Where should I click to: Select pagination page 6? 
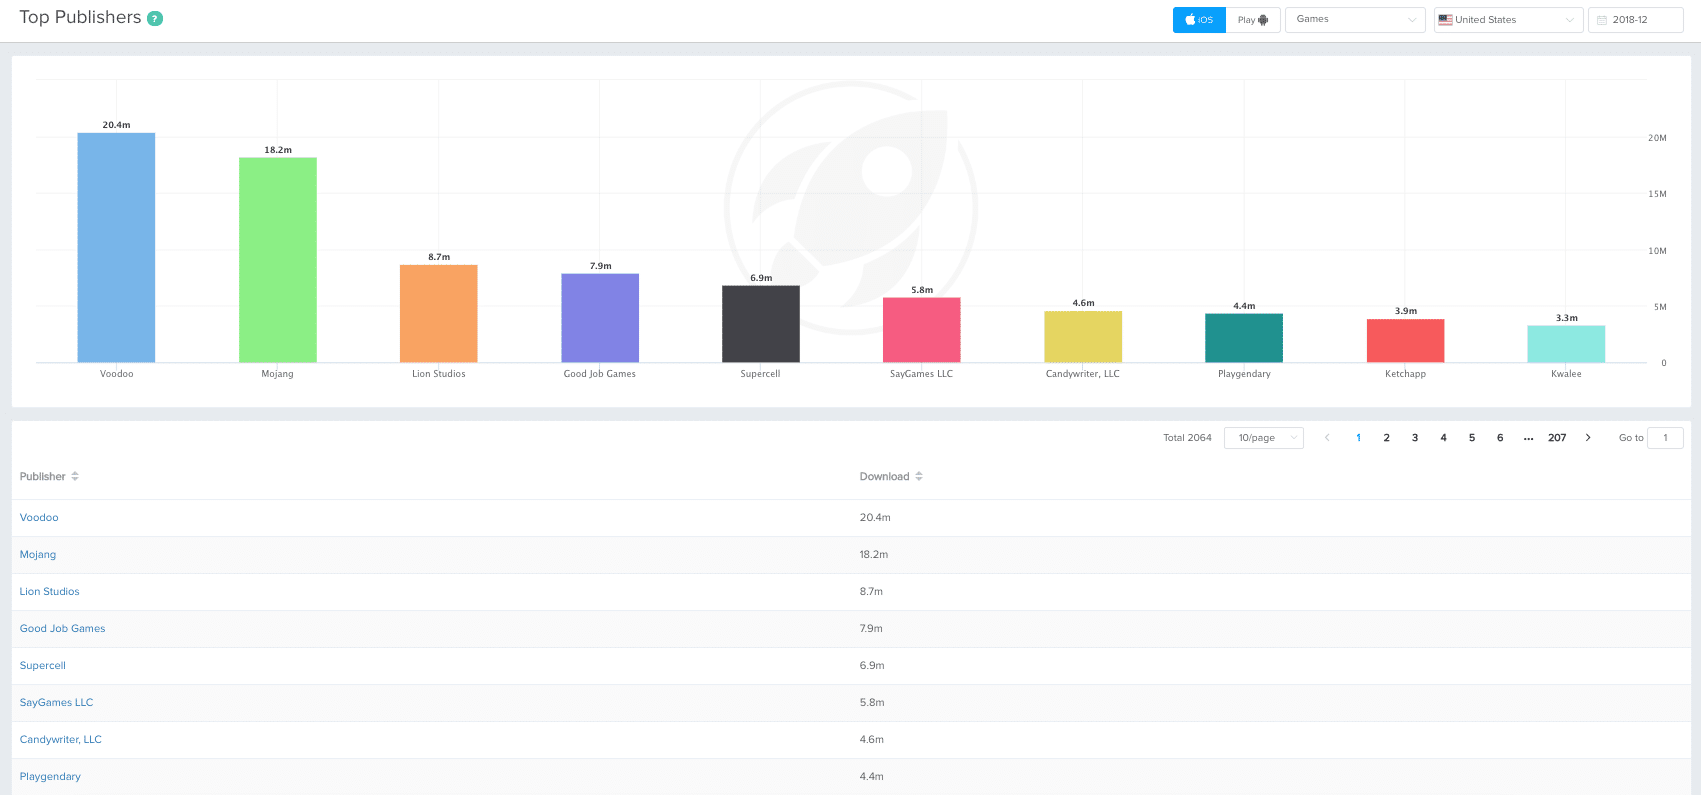tap(1500, 438)
